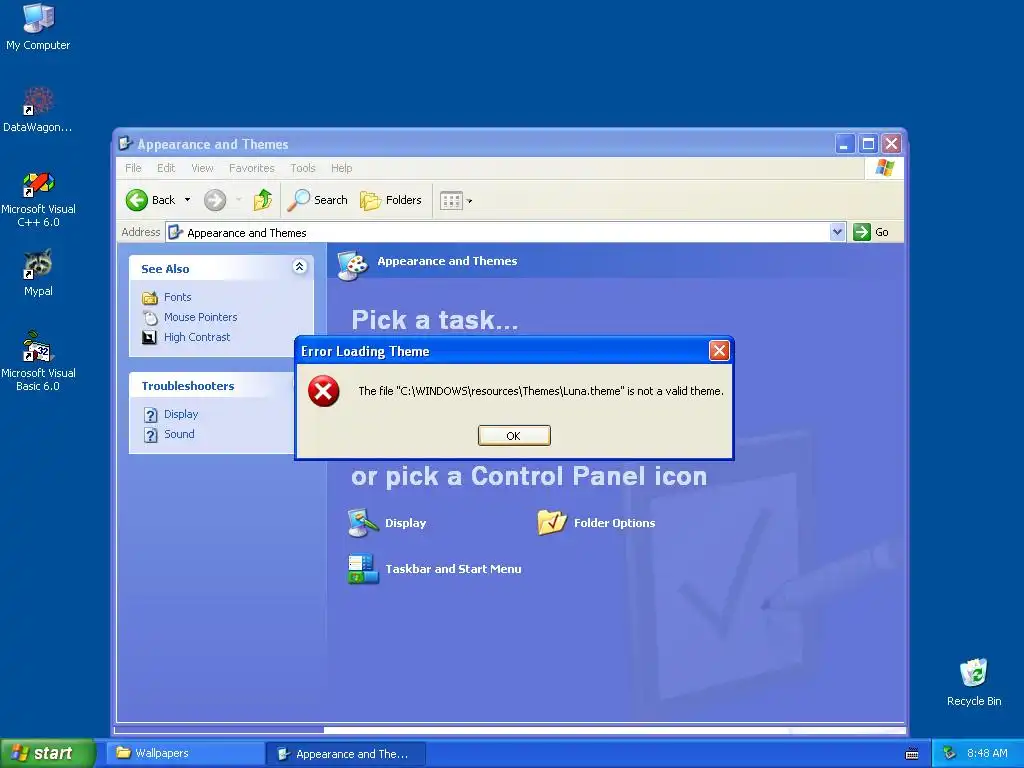Open the Folder Options icon

click(x=552, y=522)
